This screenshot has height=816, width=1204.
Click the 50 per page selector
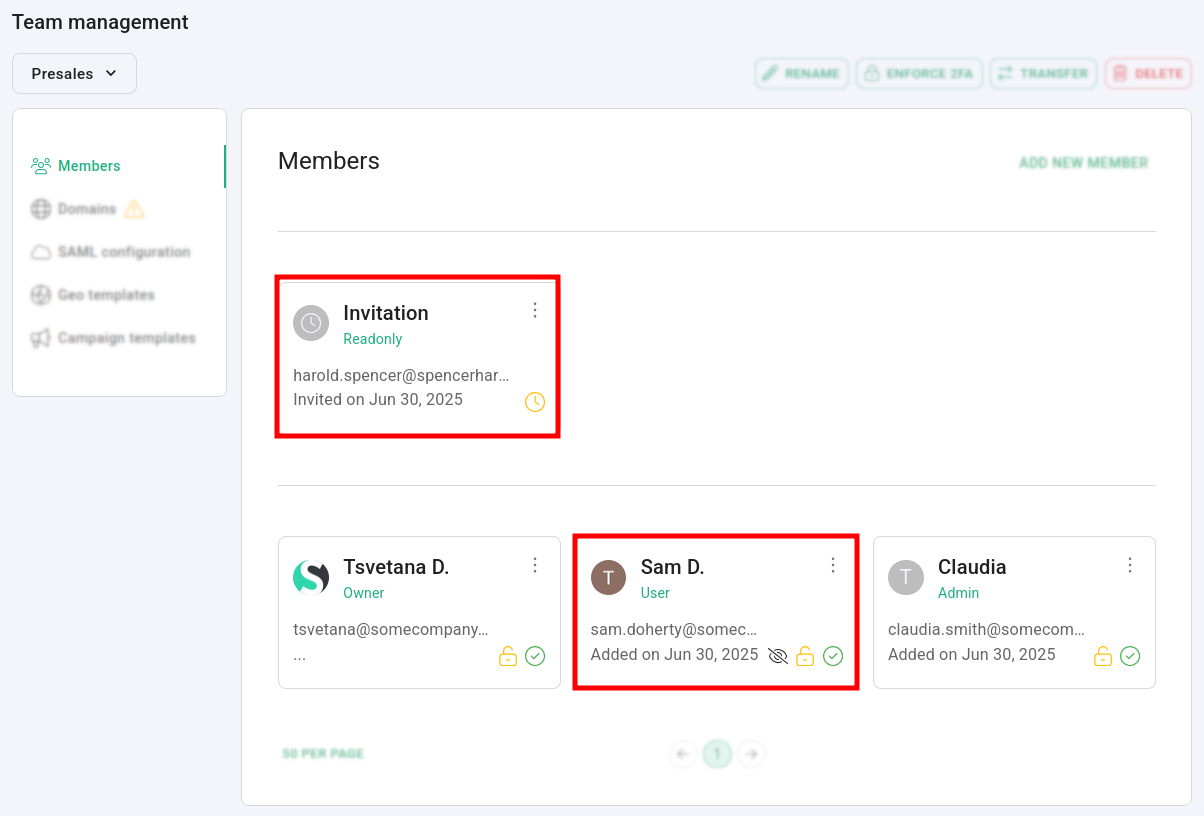coord(323,753)
